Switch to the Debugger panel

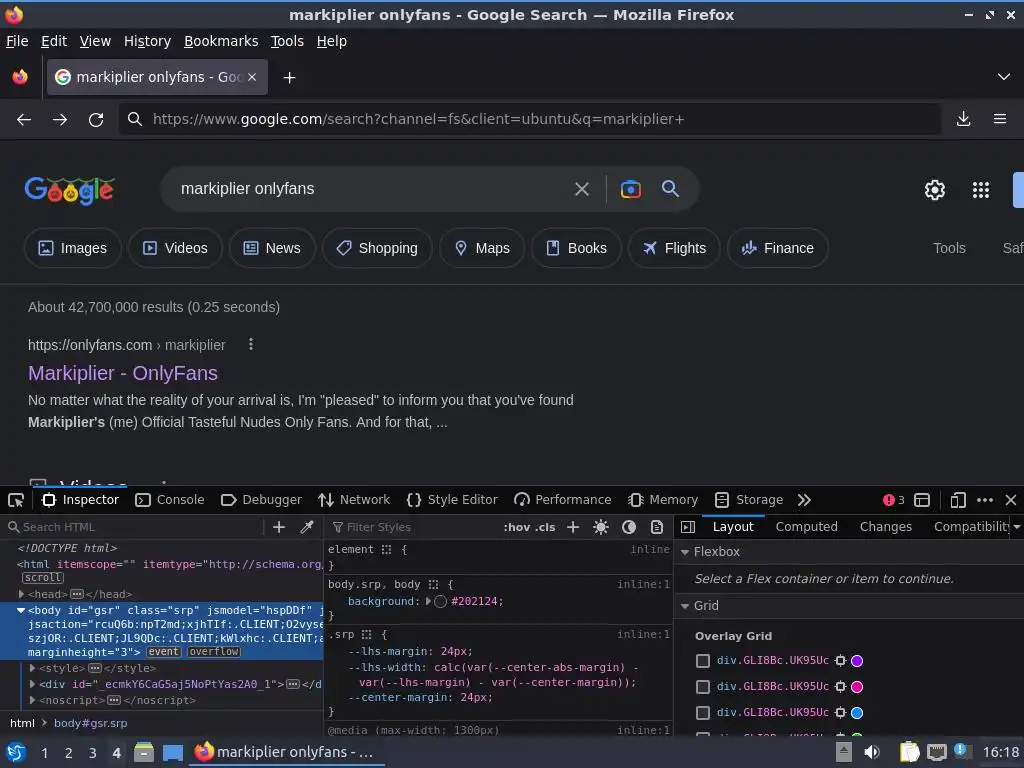point(261,500)
